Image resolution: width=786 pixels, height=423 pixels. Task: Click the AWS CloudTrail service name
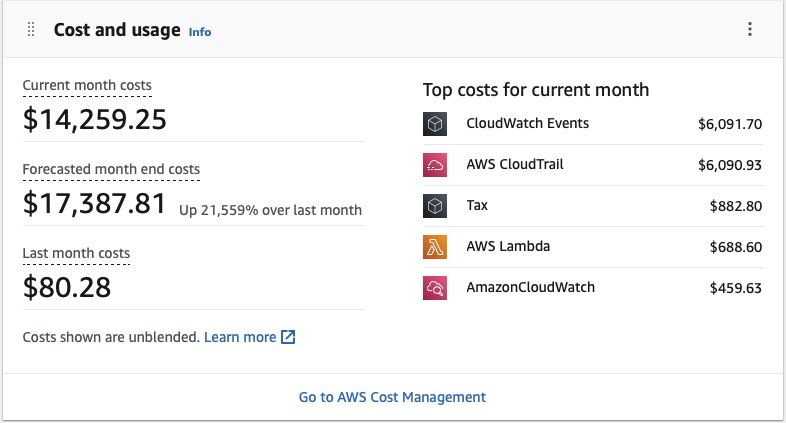click(x=515, y=164)
